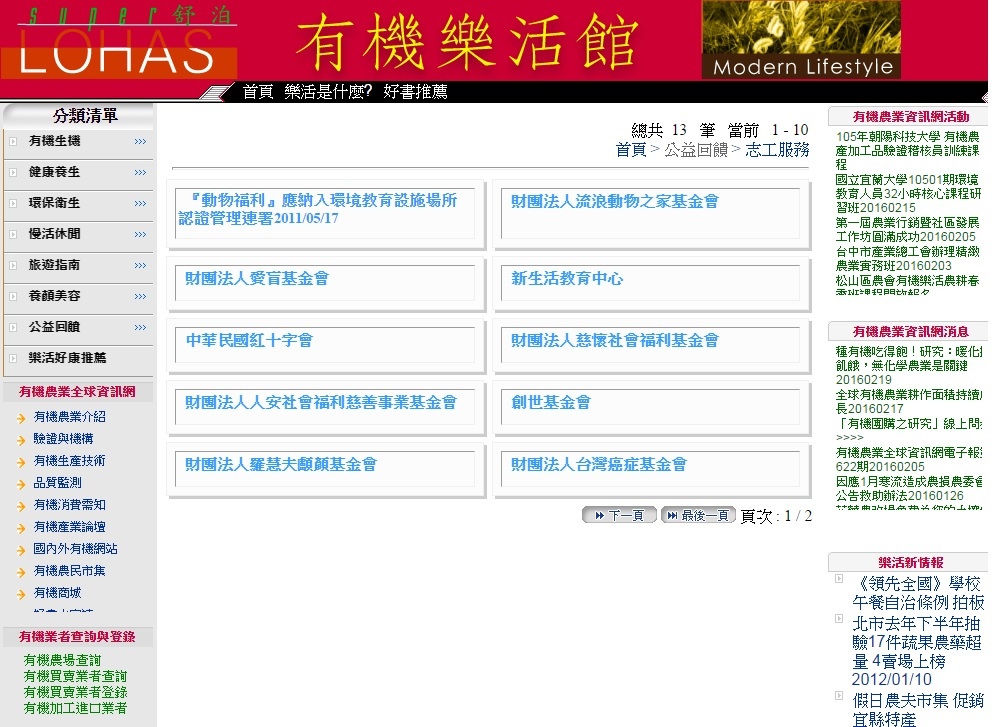Open the 有機農業介紹 link
1008x727 pixels.
coord(69,417)
